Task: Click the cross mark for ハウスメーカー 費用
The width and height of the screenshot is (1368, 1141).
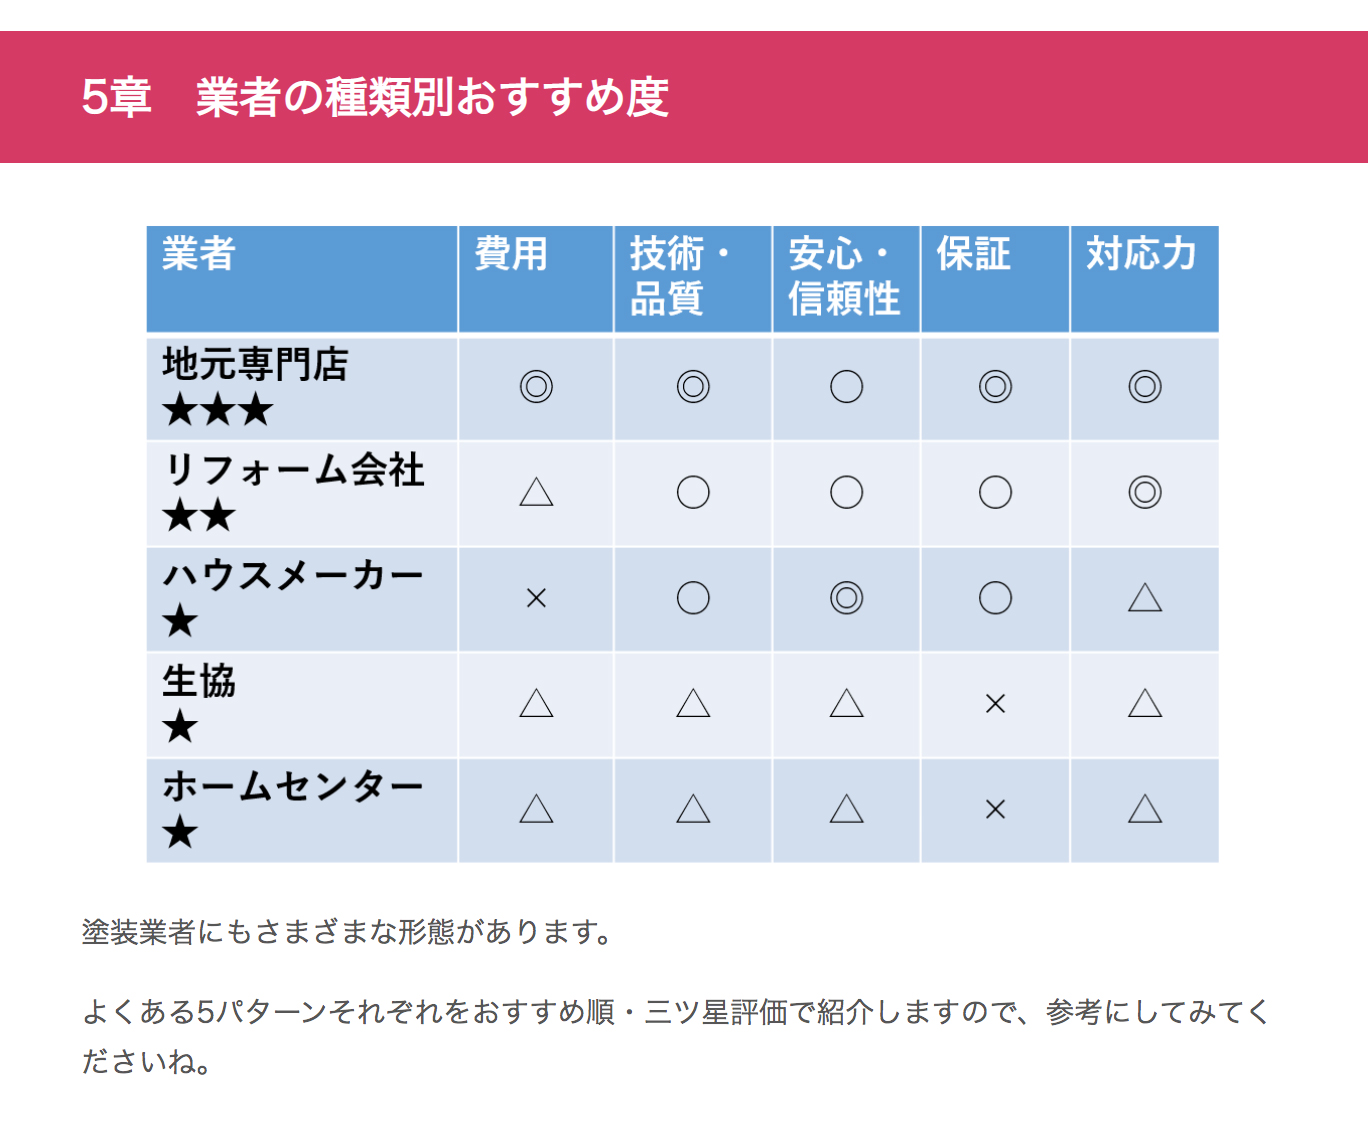Action: [x=536, y=598]
